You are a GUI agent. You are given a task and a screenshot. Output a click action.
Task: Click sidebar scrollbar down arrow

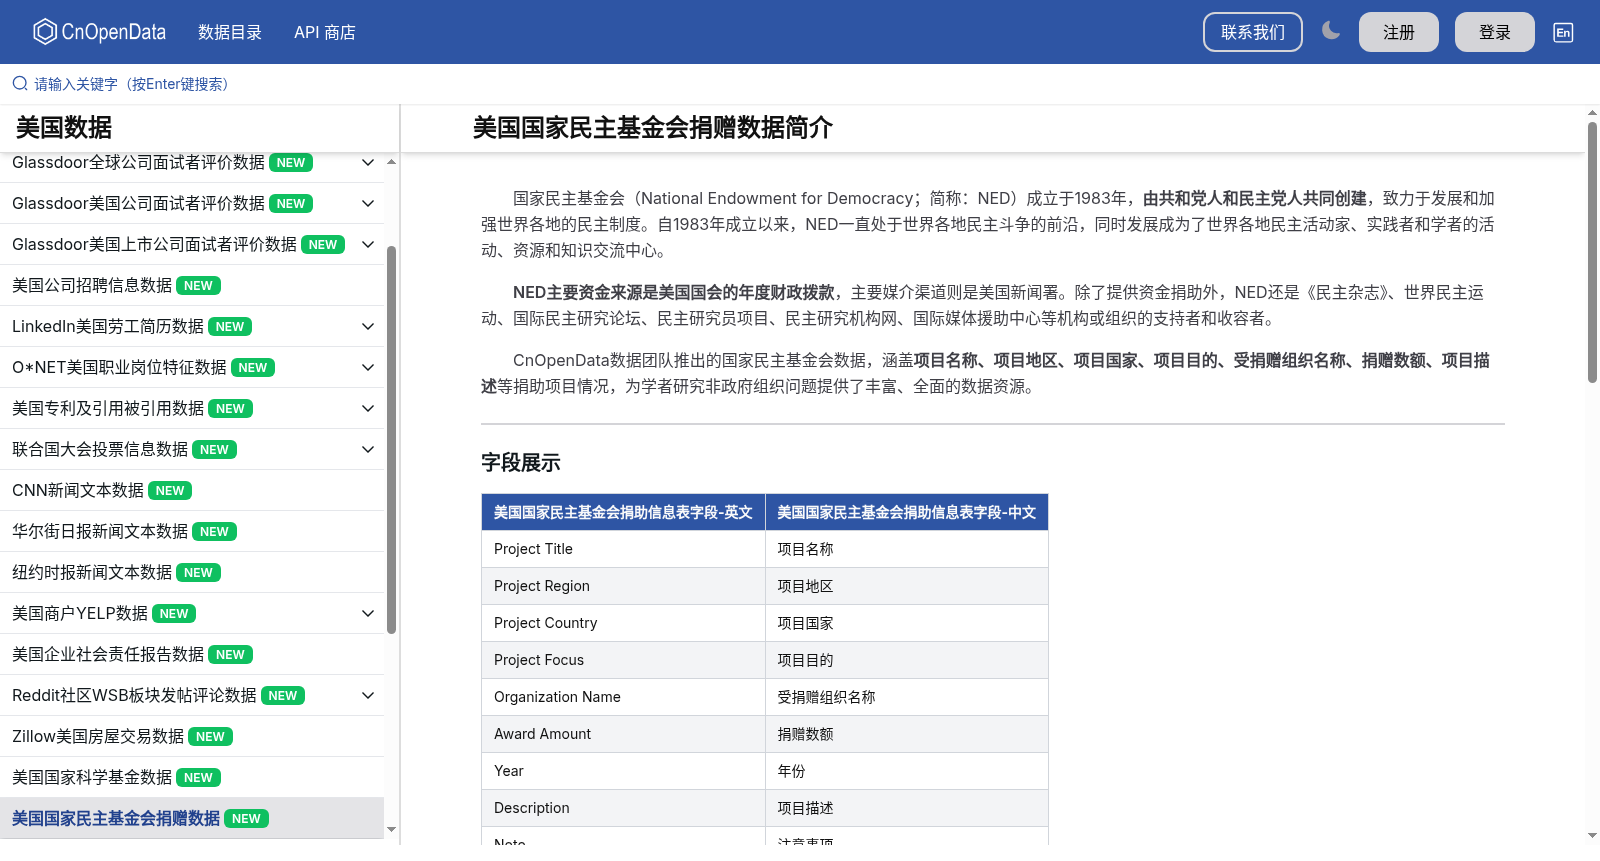point(391,829)
